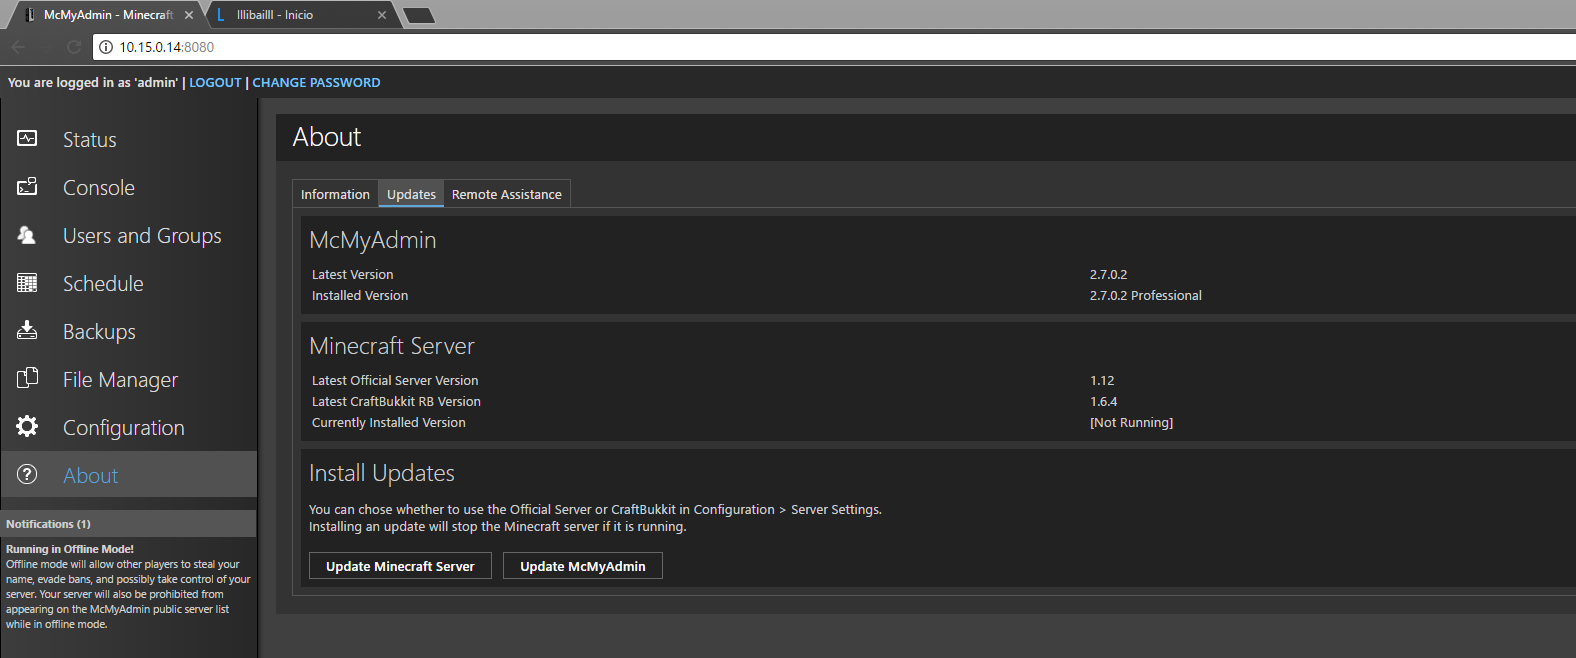Click the McMyAdmin section heading
1576x658 pixels.
pyautogui.click(x=373, y=240)
